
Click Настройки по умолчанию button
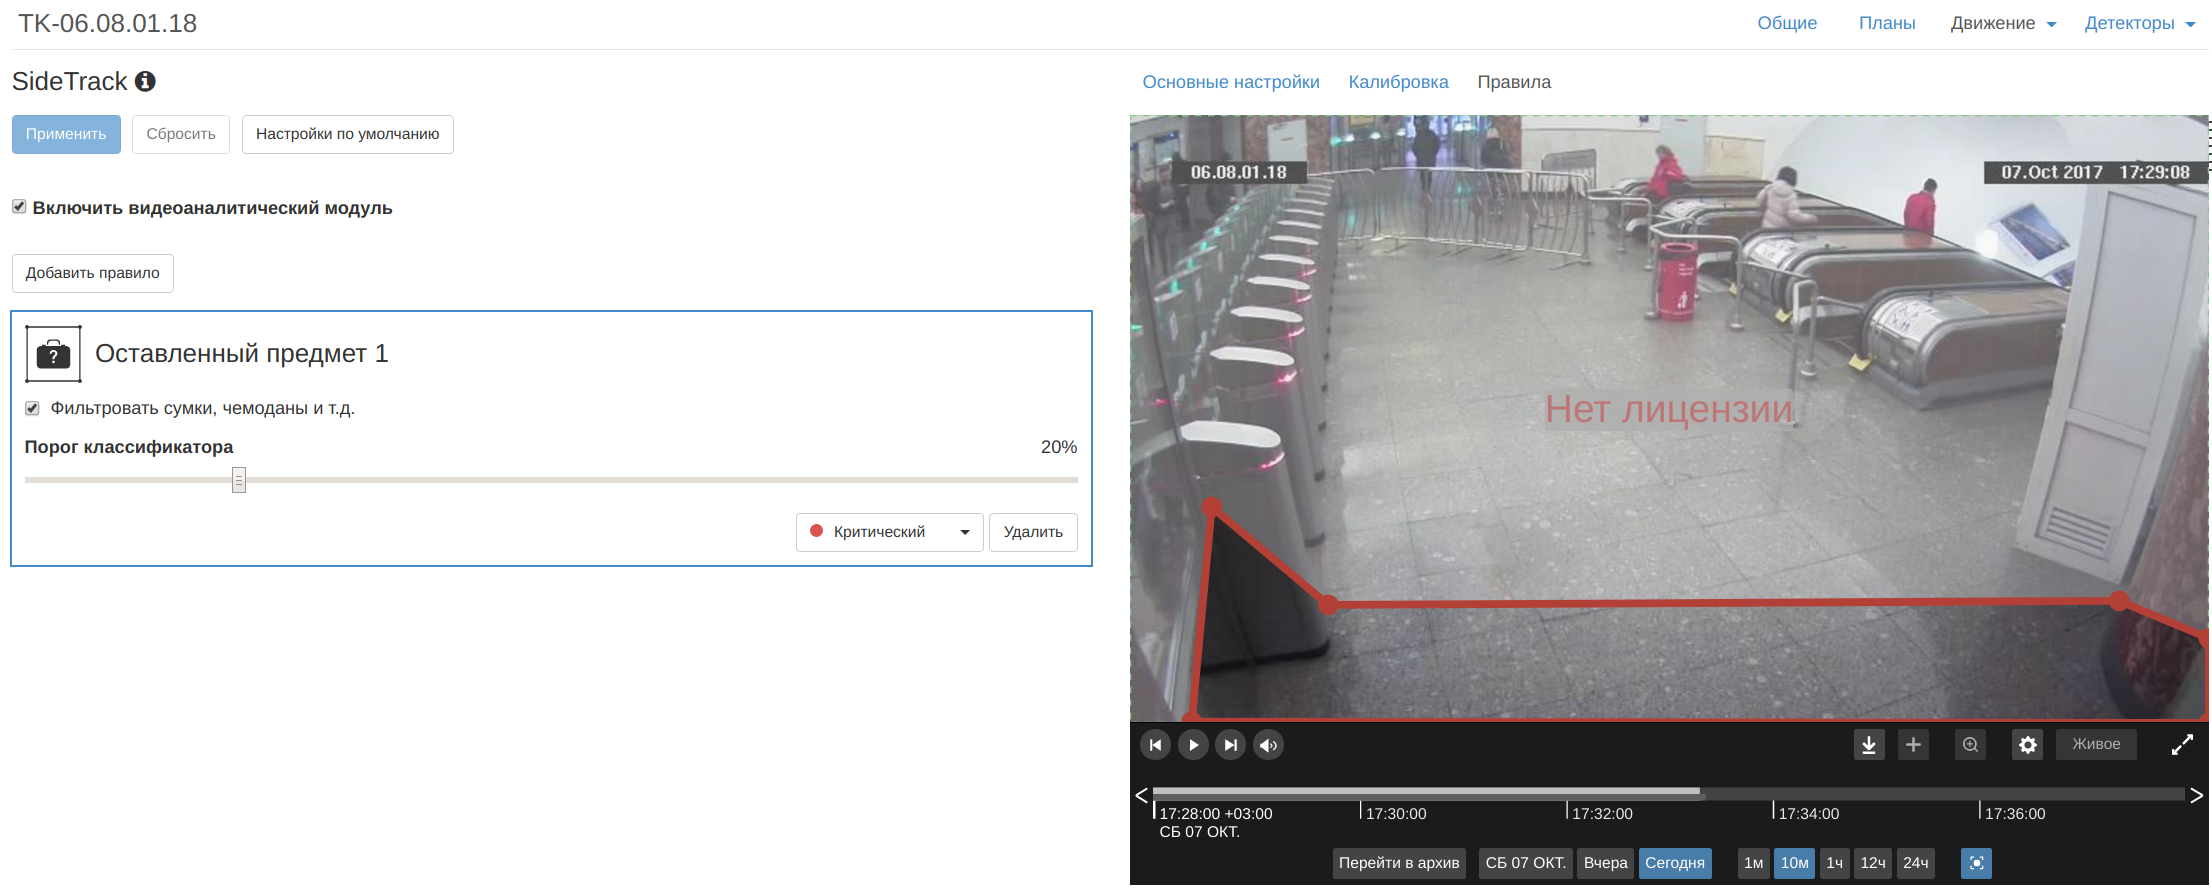pyautogui.click(x=347, y=134)
